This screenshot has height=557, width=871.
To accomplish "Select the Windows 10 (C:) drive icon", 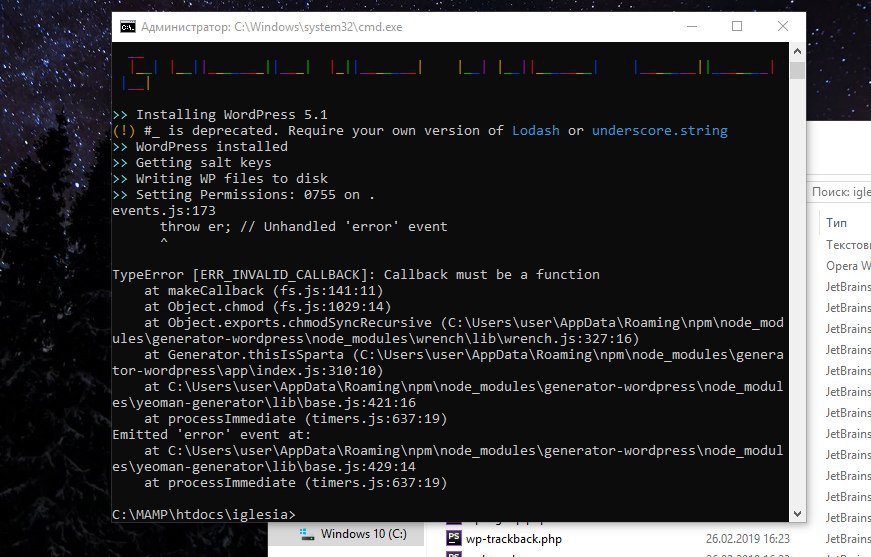I will click(x=306, y=534).
